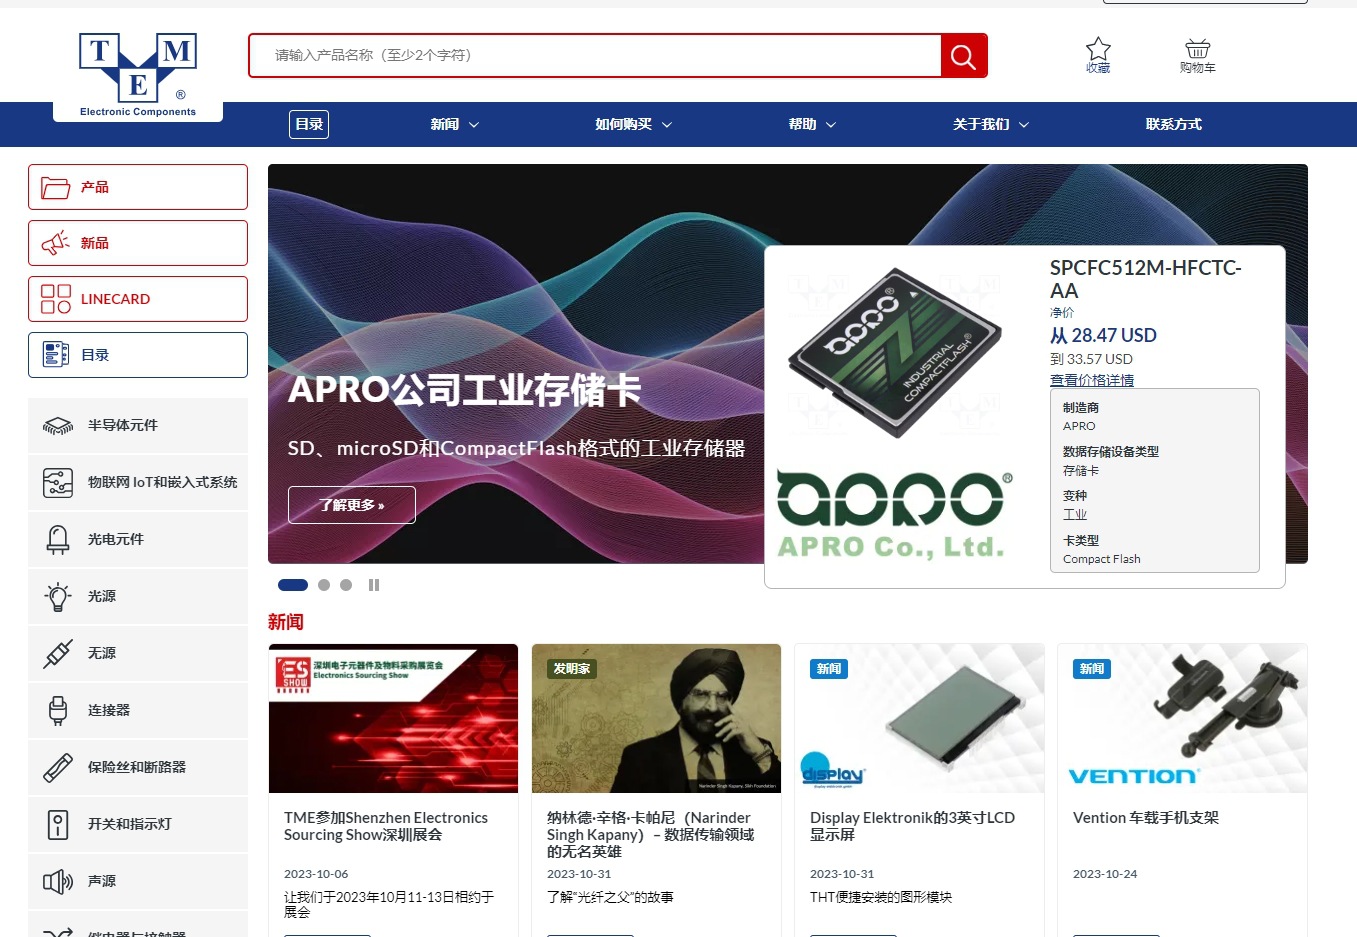Image resolution: width=1357 pixels, height=937 pixels.
Task: Open the Vention phone holder news image
Action: point(1182,718)
